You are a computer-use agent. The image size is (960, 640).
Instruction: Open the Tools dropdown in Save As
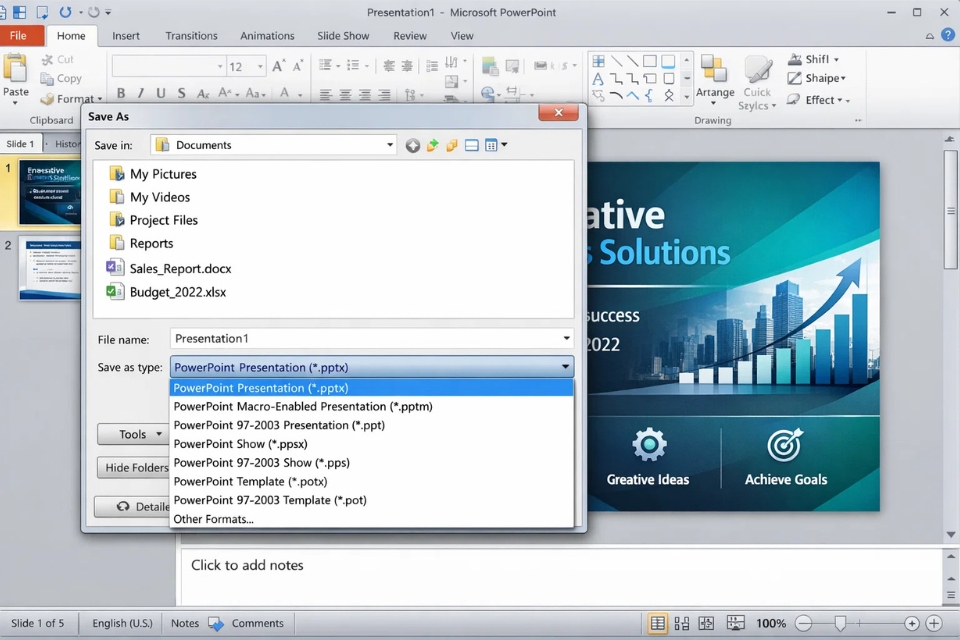133,434
